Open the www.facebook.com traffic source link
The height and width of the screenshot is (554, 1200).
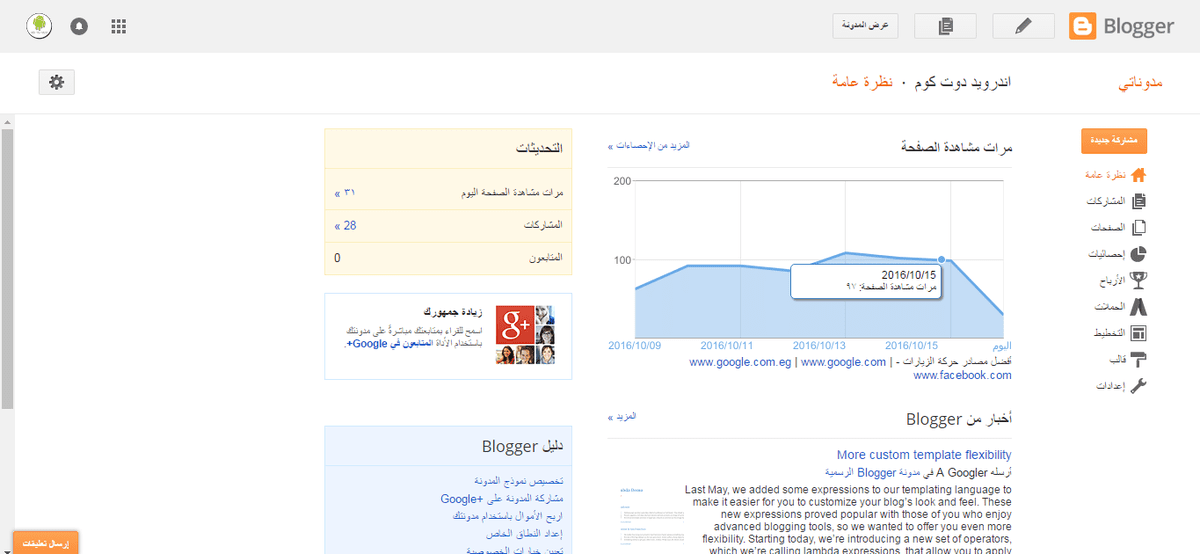[x=962, y=375]
